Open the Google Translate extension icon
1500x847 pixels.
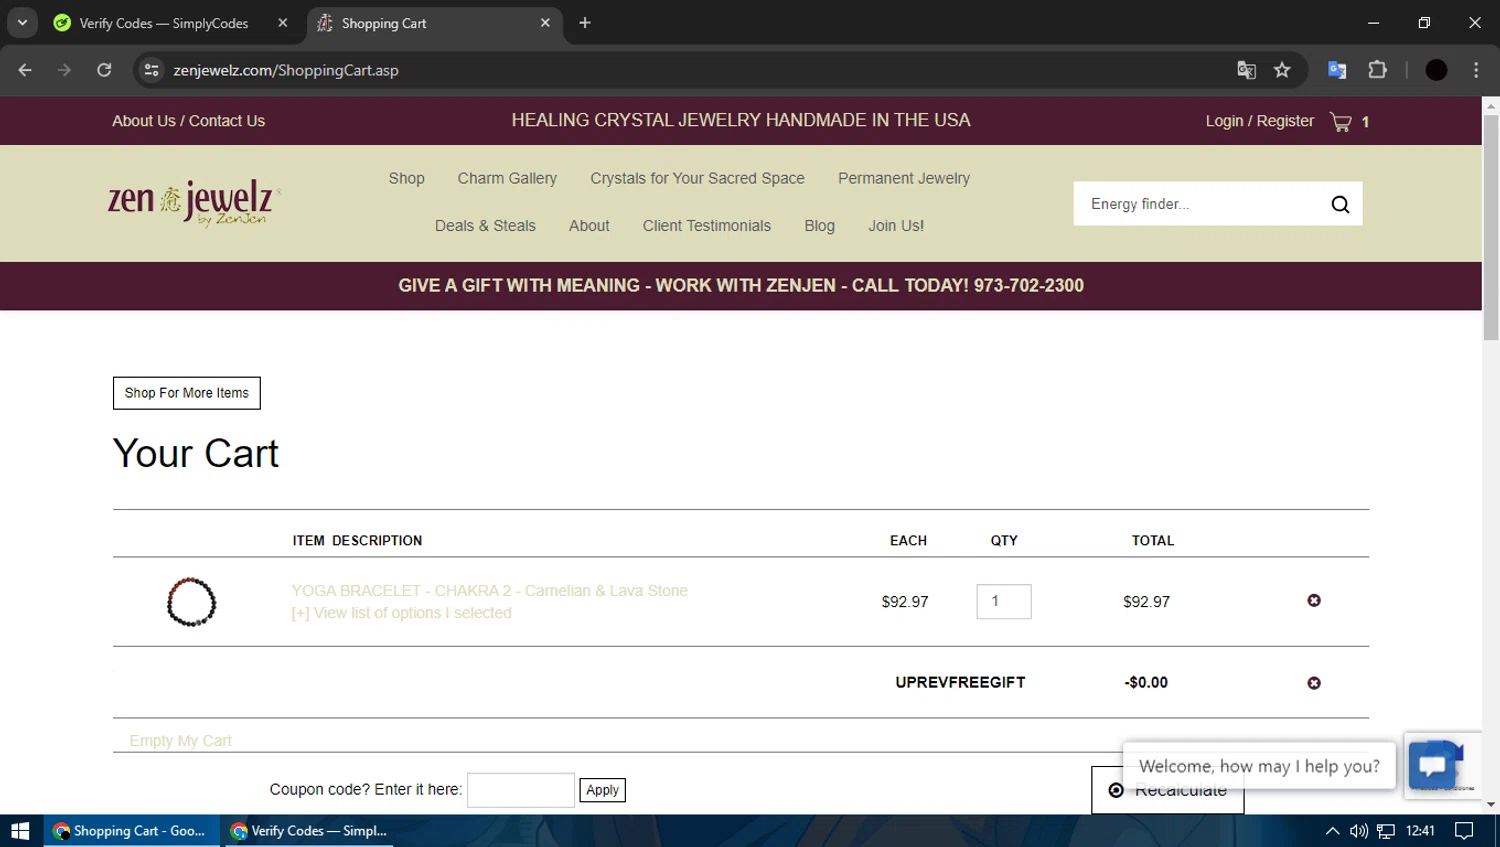(x=1337, y=70)
